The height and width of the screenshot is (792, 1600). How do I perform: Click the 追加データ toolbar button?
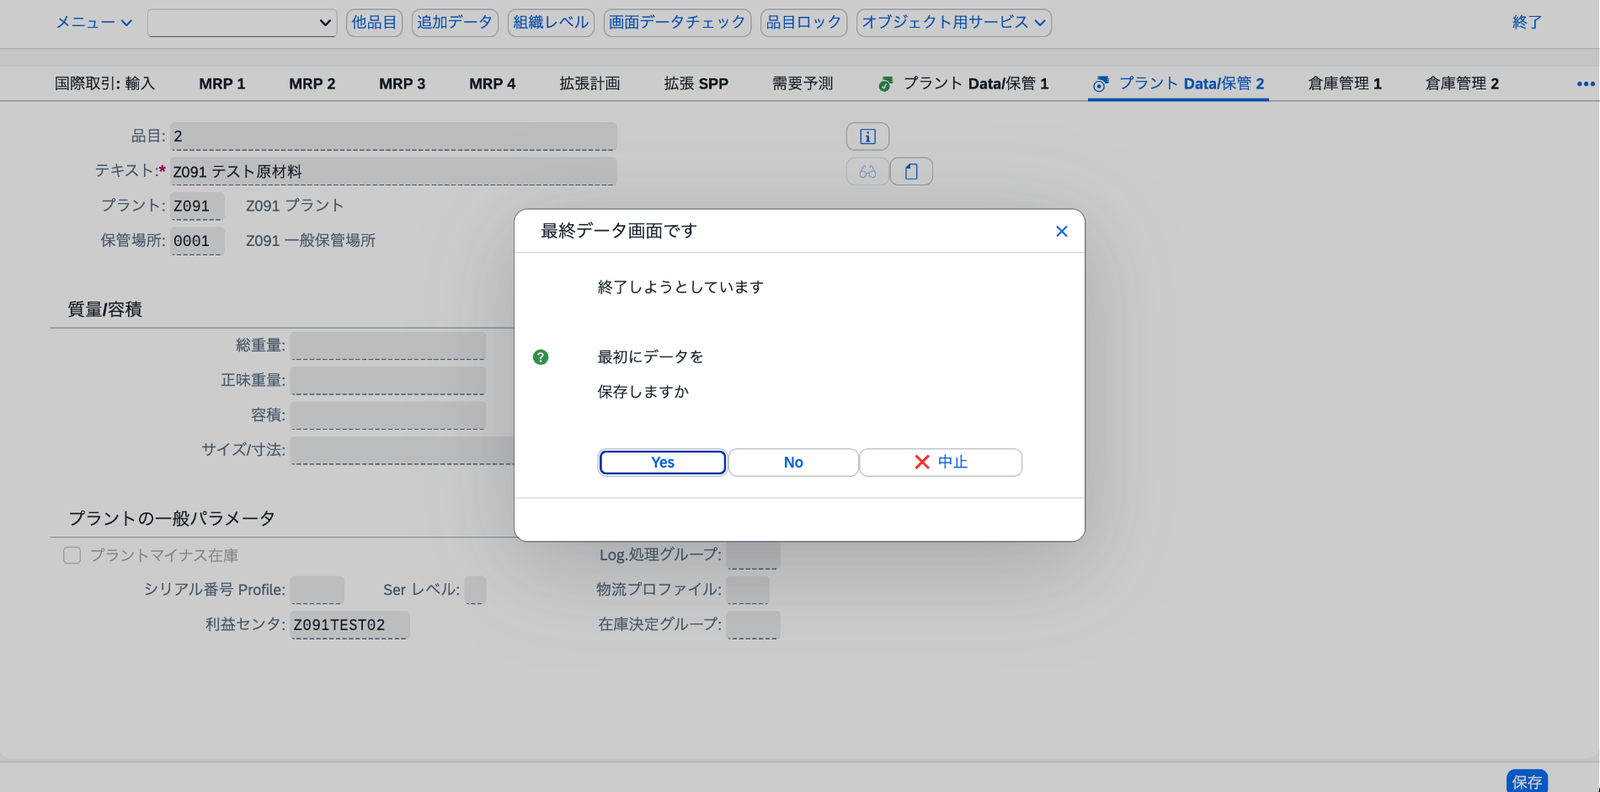click(455, 22)
